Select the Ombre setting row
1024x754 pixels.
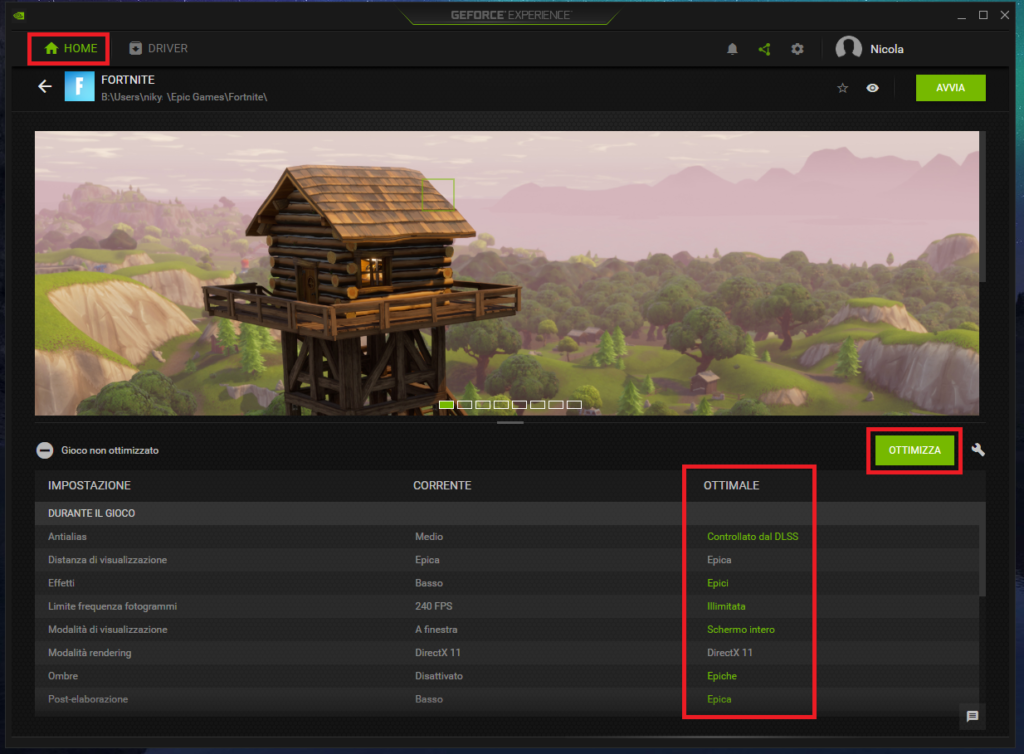pos(507,676)
